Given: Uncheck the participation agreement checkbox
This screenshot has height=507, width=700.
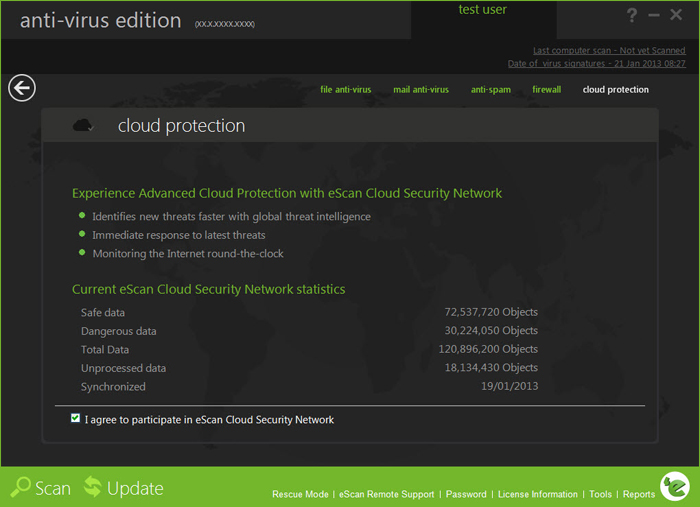Looking at the screenshot, I should 75,418.
